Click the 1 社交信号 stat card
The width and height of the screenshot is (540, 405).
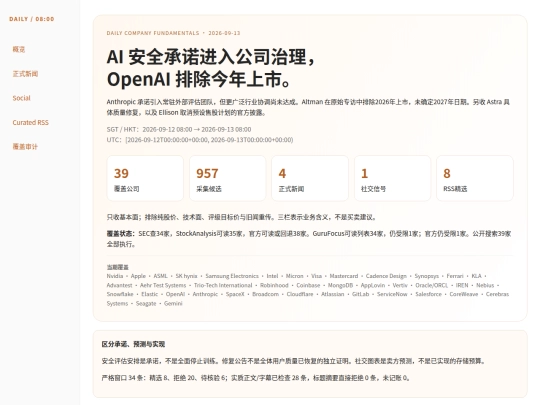click(392, 178)
